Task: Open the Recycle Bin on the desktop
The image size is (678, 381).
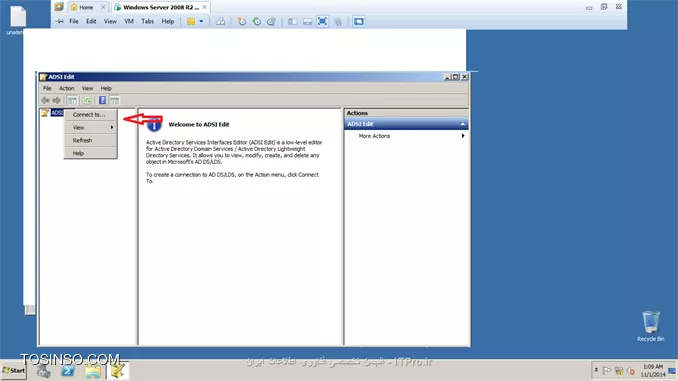Action: [650, 326]
